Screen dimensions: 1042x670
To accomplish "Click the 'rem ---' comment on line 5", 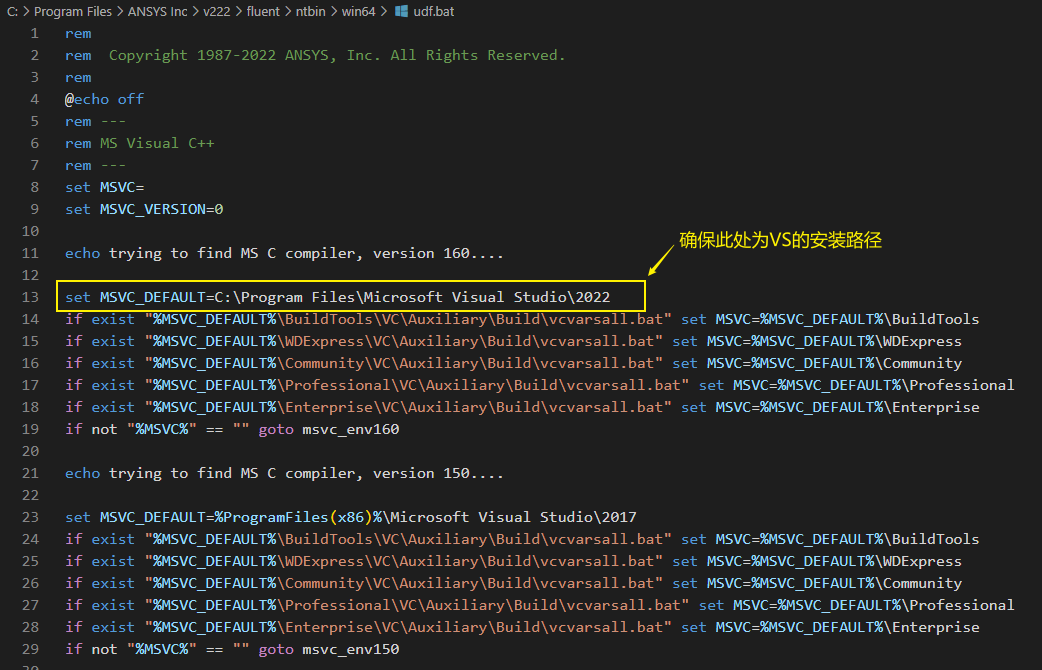I will coord(96,121).
